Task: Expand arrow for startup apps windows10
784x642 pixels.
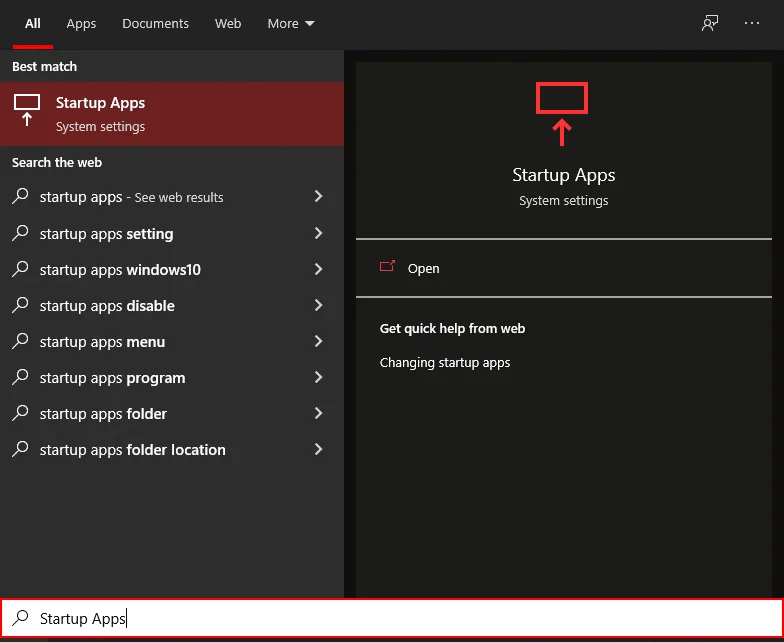Action: point(318,269)
